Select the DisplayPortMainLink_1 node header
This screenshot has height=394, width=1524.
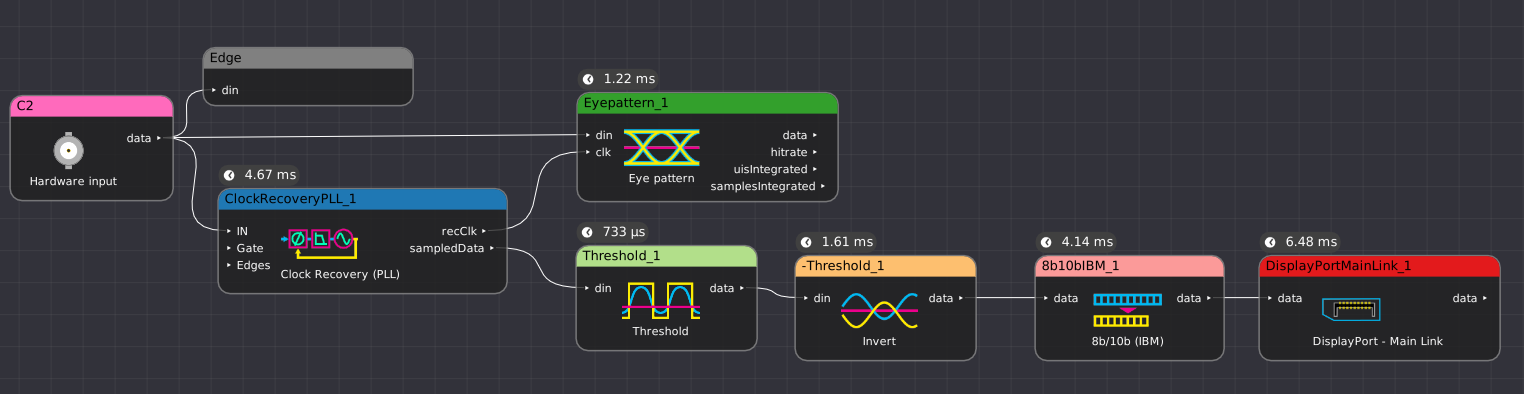tap(1379, 266)
